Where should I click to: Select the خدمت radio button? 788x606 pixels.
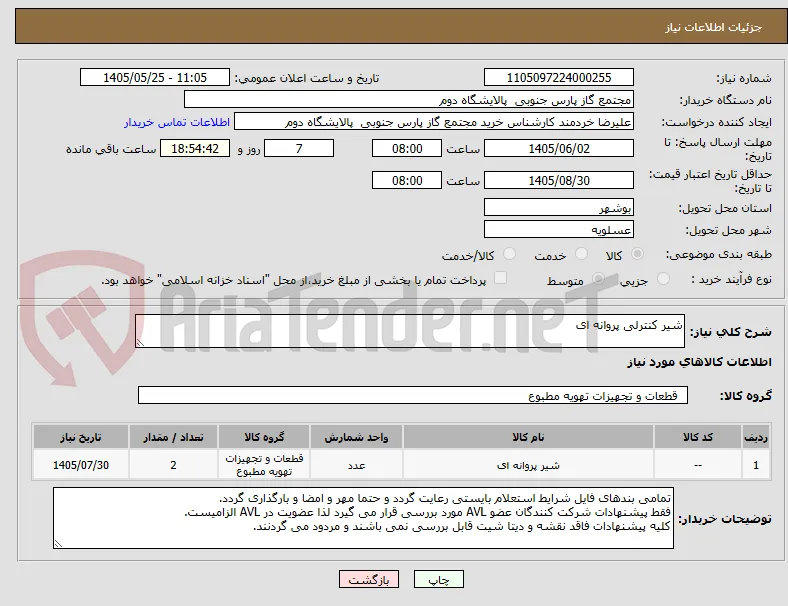click(581, 254)
